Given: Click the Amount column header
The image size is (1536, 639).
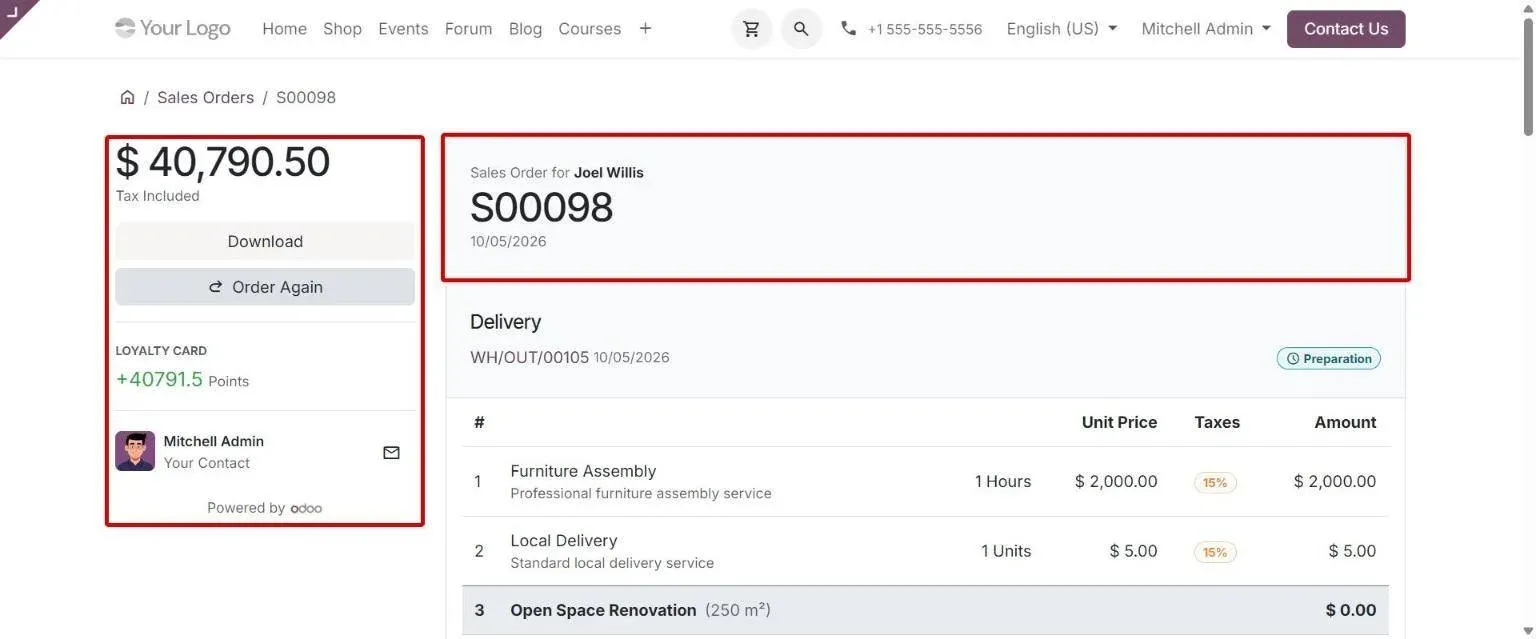Looking at the screenshot, I should tap(1345, 422).
